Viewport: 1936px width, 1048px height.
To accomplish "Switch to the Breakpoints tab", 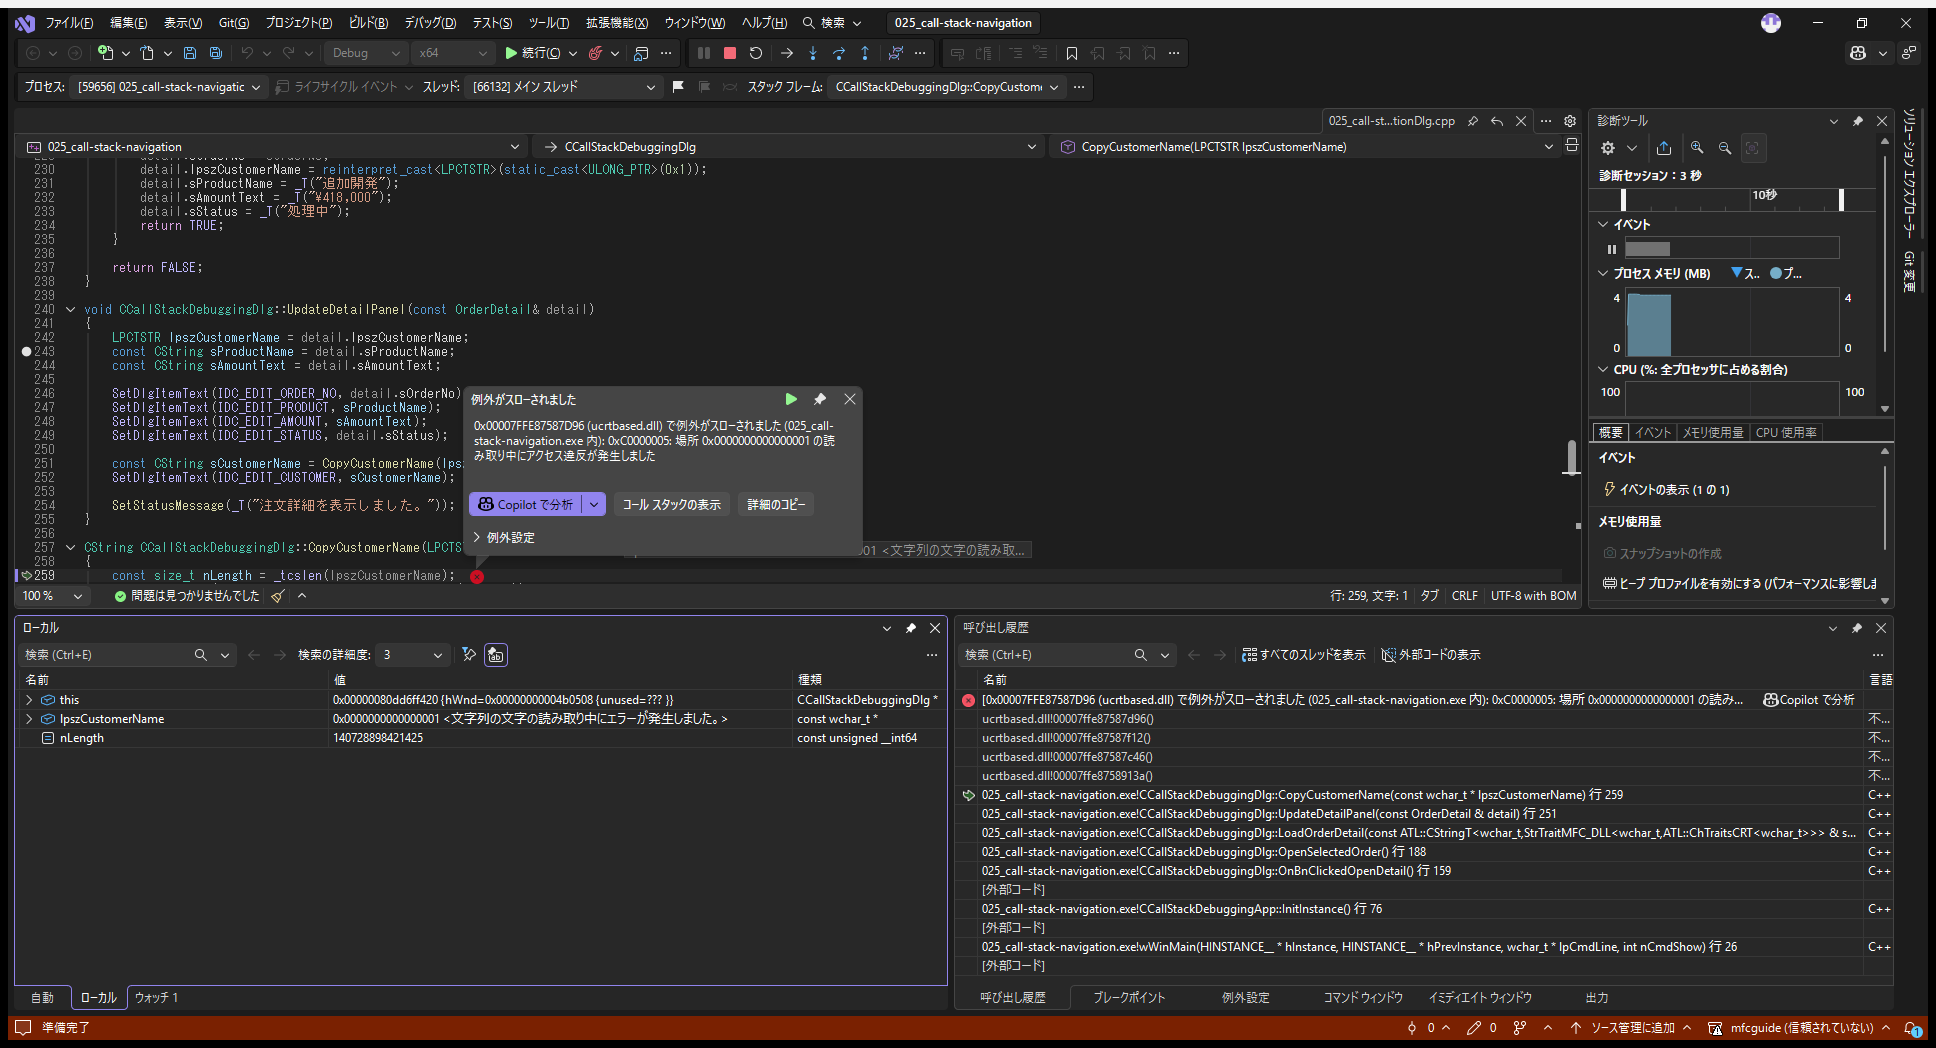I will (1129, 998).
